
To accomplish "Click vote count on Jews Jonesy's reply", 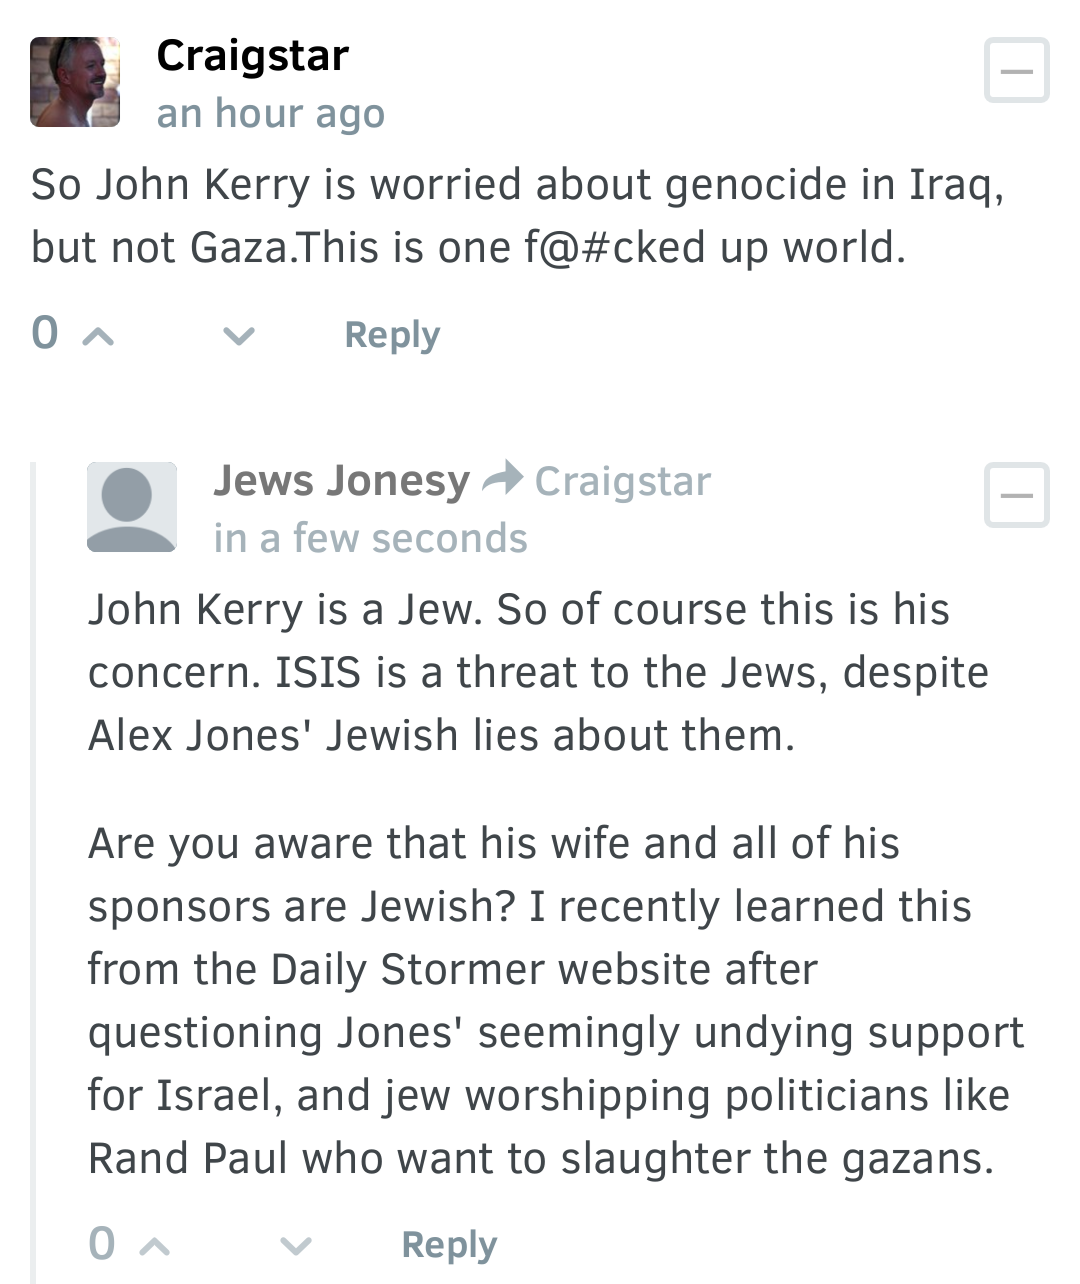I will tap(102, 1244).
